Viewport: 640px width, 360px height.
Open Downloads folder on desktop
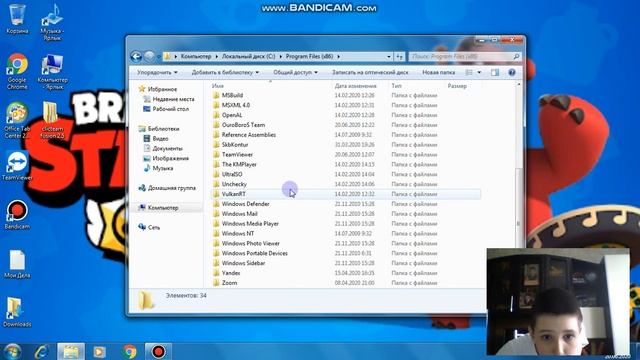[x=17, y=312]
